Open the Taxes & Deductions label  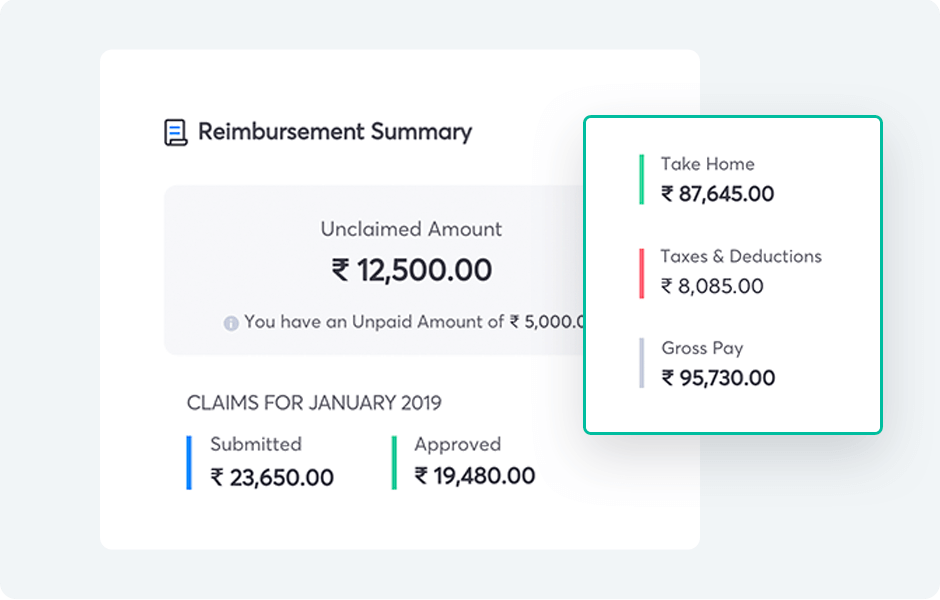(740, 256)
